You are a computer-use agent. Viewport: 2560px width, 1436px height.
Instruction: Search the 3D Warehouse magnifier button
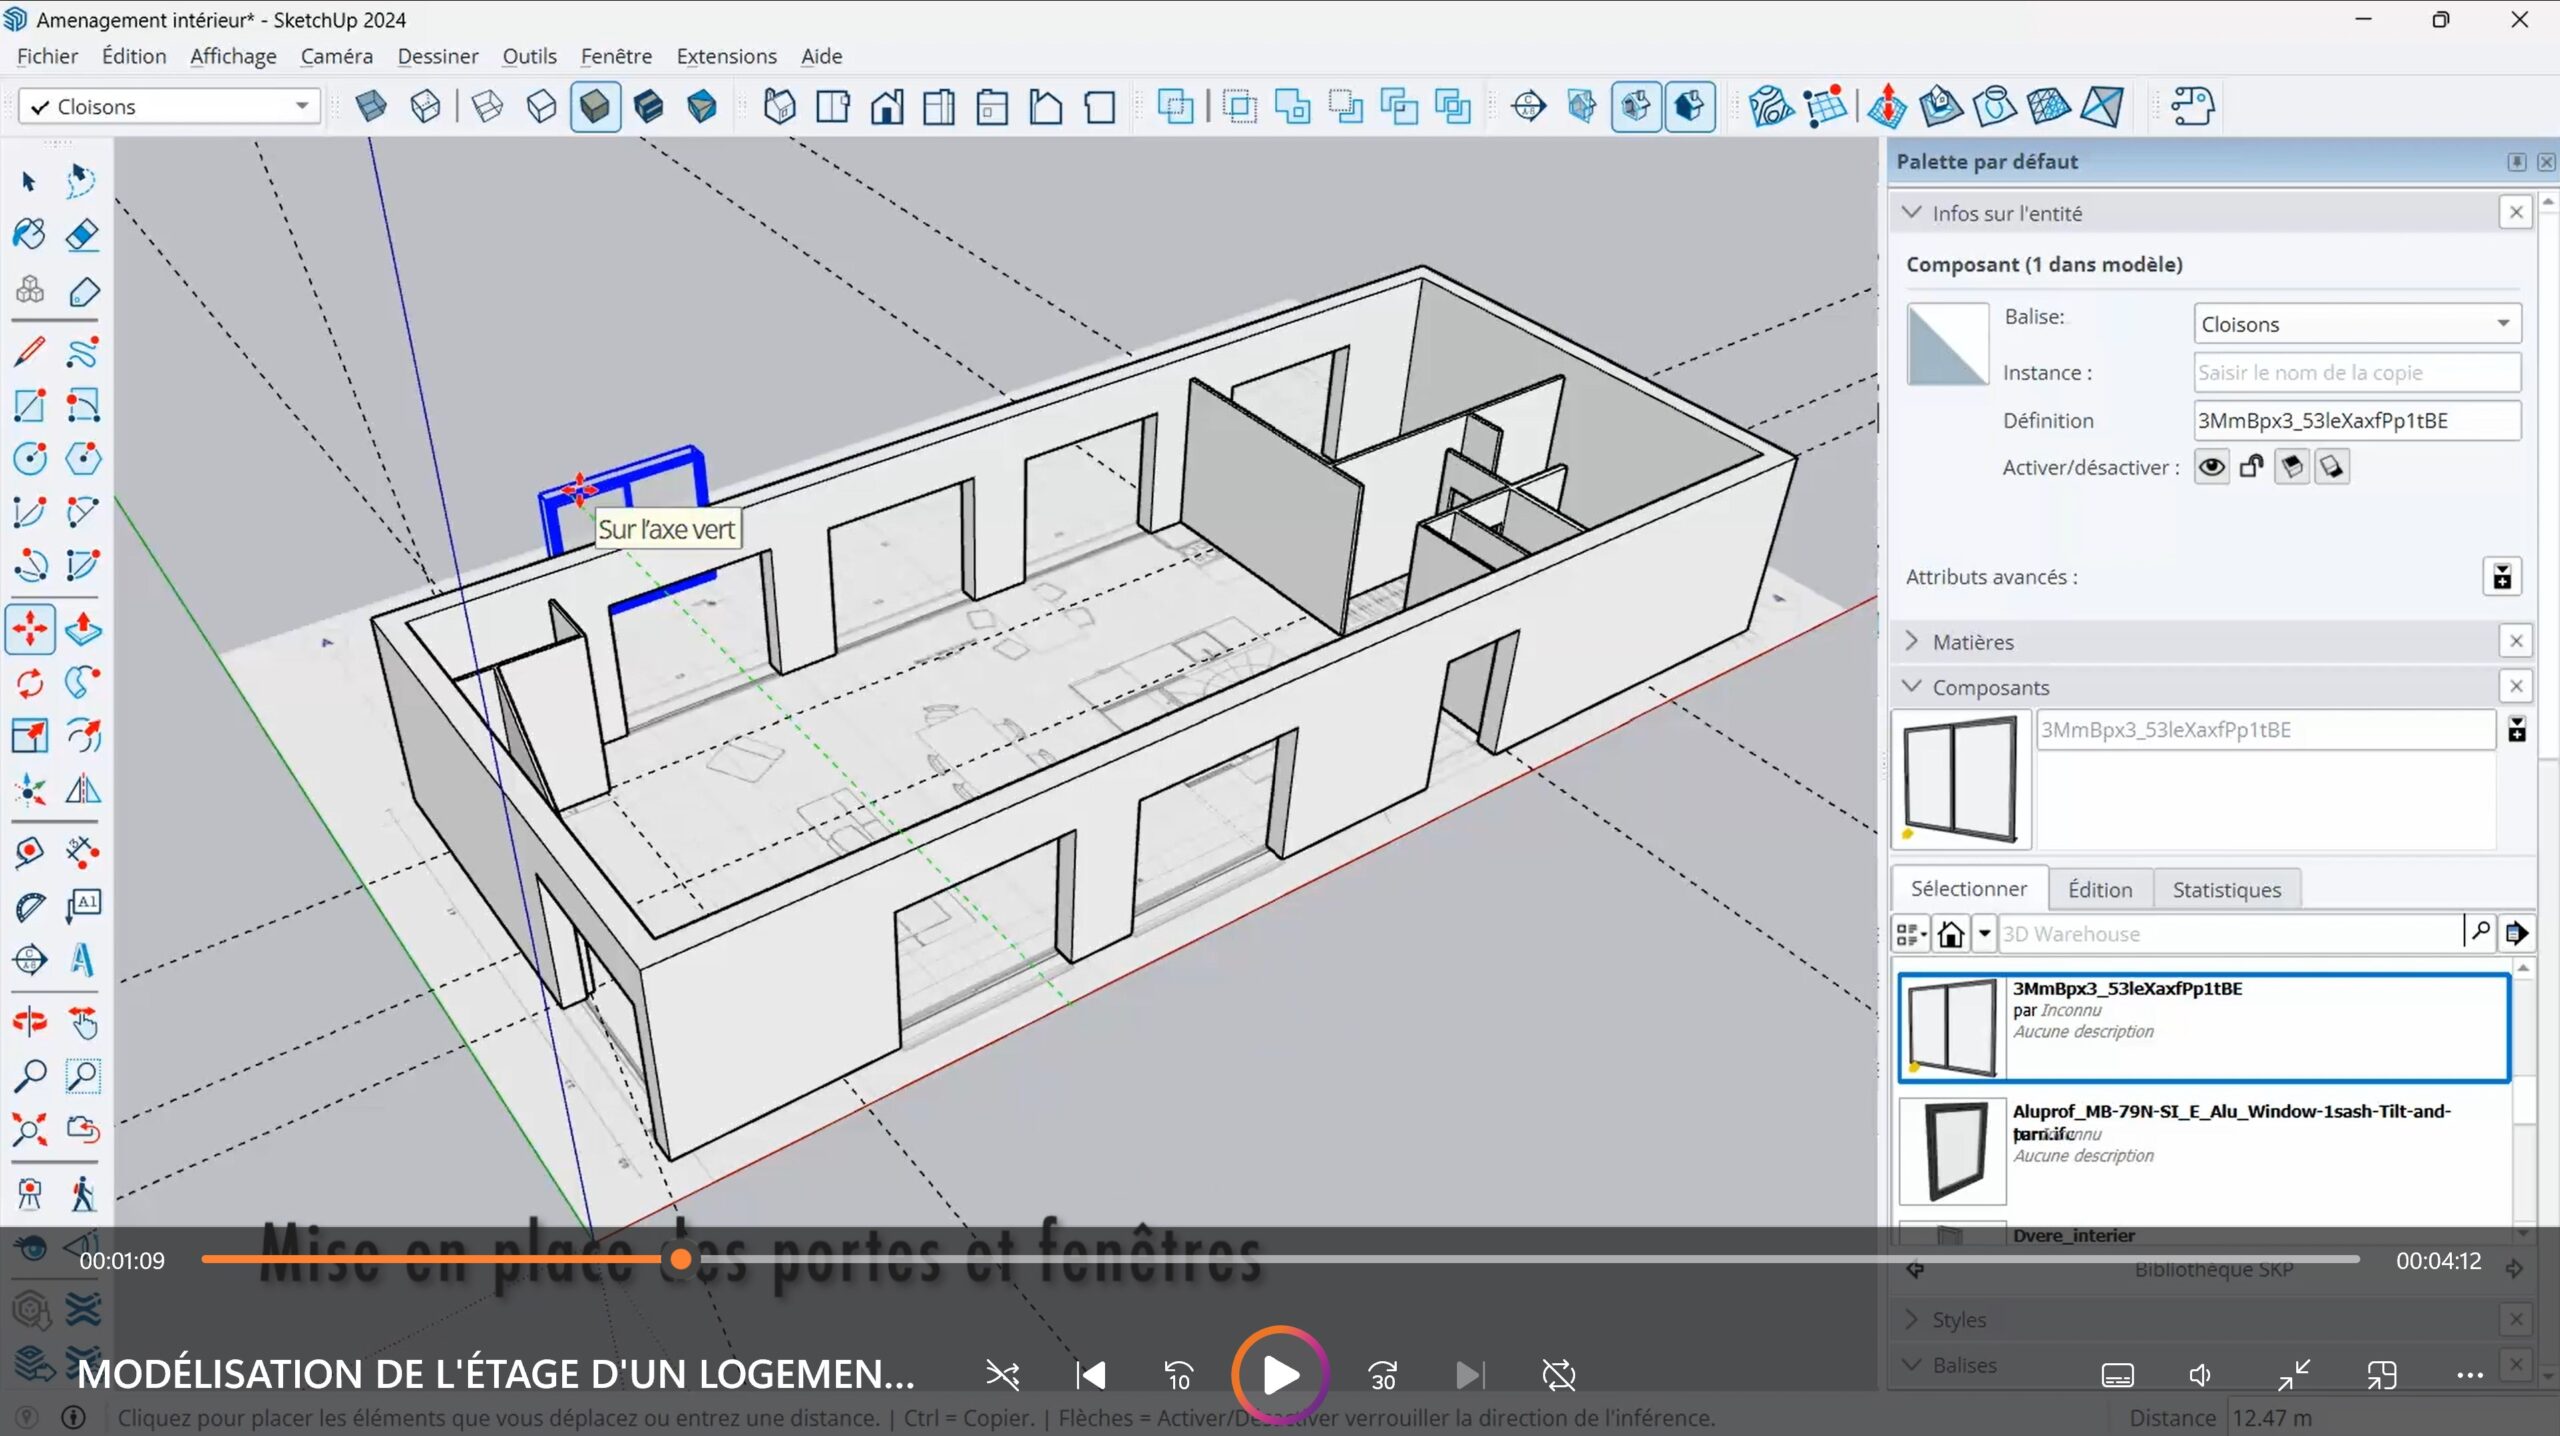(x=2480, y=932)
